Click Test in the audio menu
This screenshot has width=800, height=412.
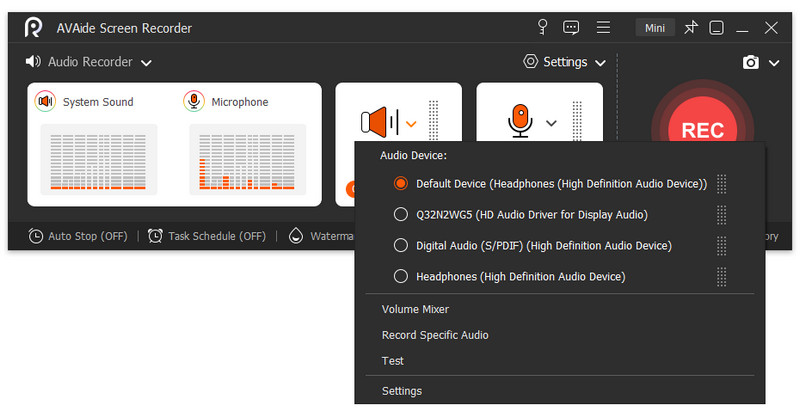(x=392, y=361)
